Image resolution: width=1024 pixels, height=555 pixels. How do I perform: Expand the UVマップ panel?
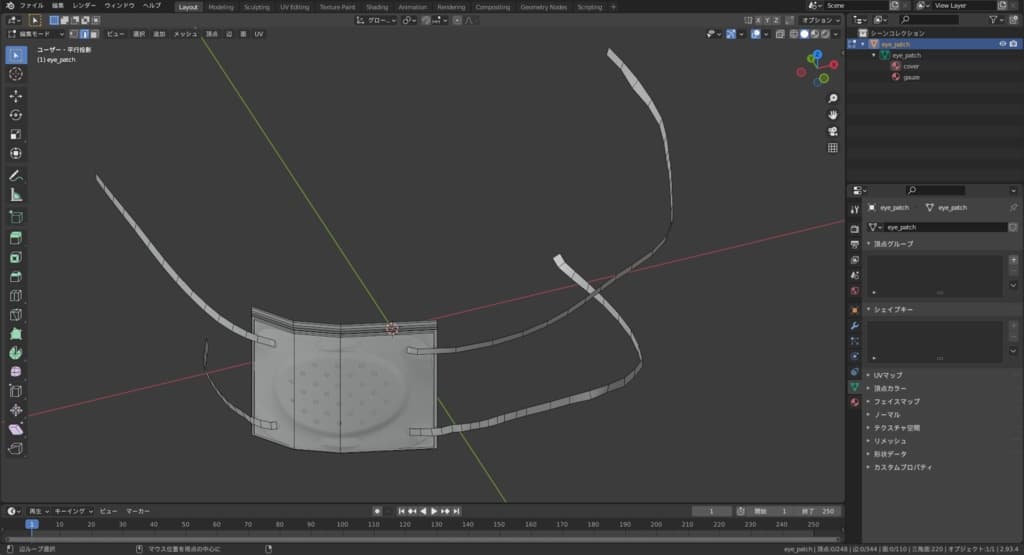point(888,375)
